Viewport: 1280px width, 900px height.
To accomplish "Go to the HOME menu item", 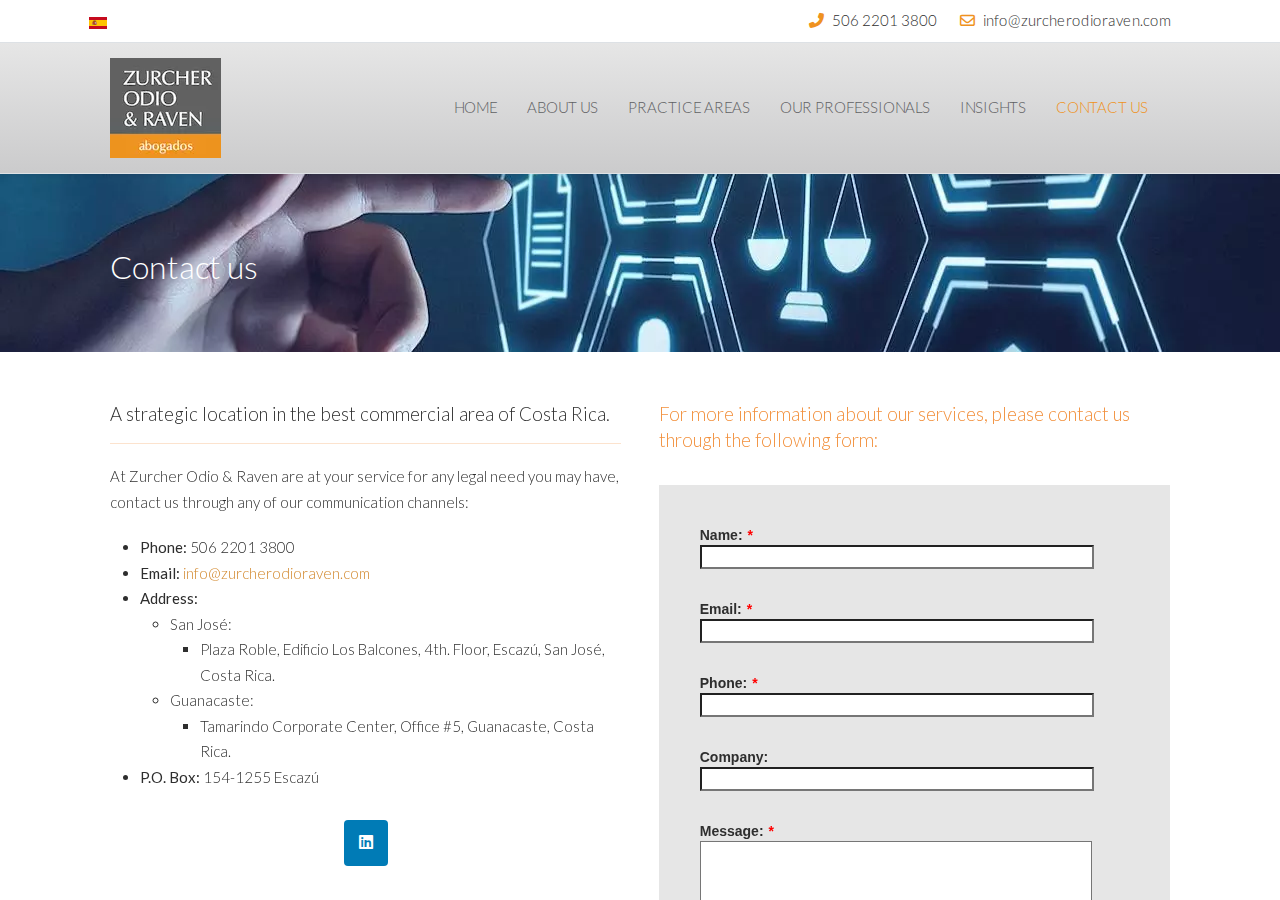I will (475, 107).
